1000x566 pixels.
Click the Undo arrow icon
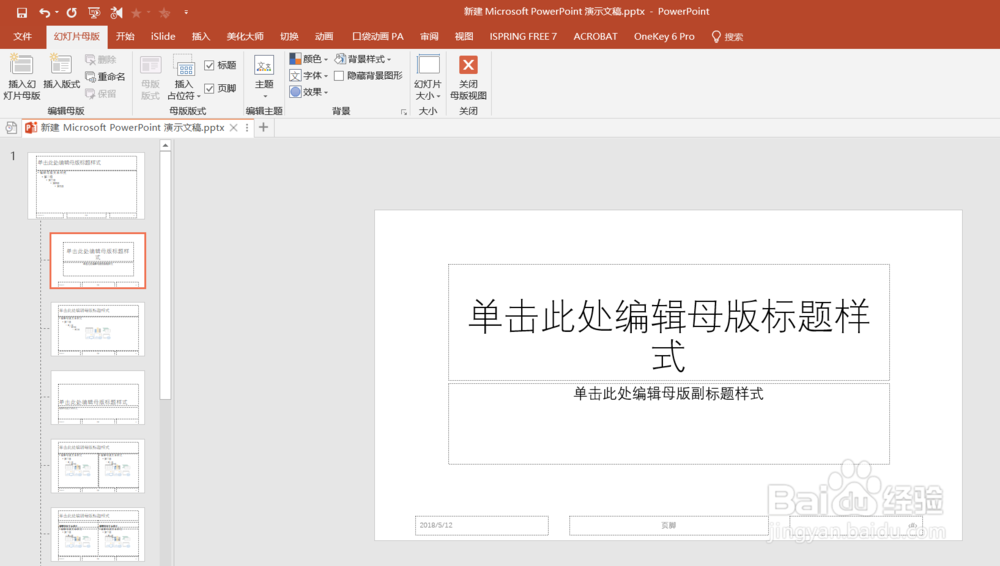(x=44, y=12)
